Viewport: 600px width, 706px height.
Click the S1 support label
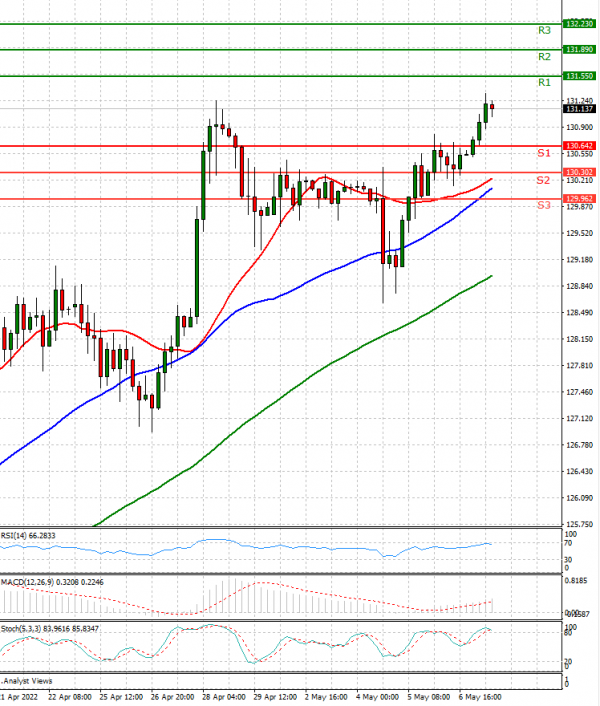pyautogui.click(x=544, y=154)
